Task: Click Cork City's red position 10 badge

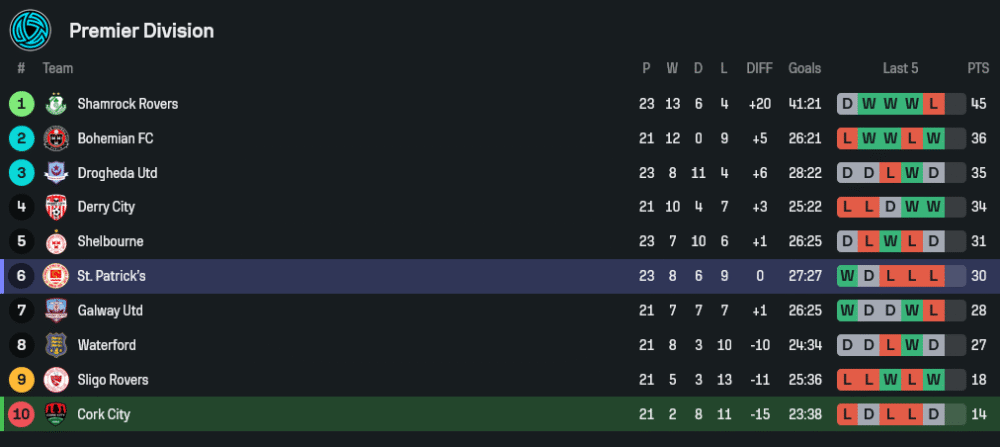Action: 21,414
